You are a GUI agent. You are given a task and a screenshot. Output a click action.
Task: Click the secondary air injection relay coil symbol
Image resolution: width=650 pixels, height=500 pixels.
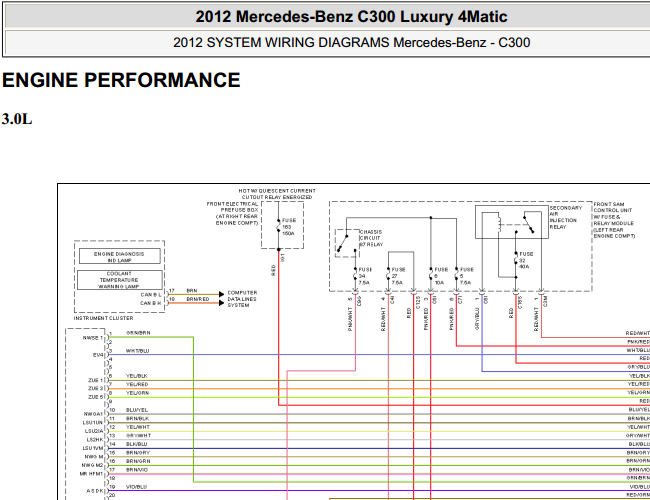[x=498, y=225]
